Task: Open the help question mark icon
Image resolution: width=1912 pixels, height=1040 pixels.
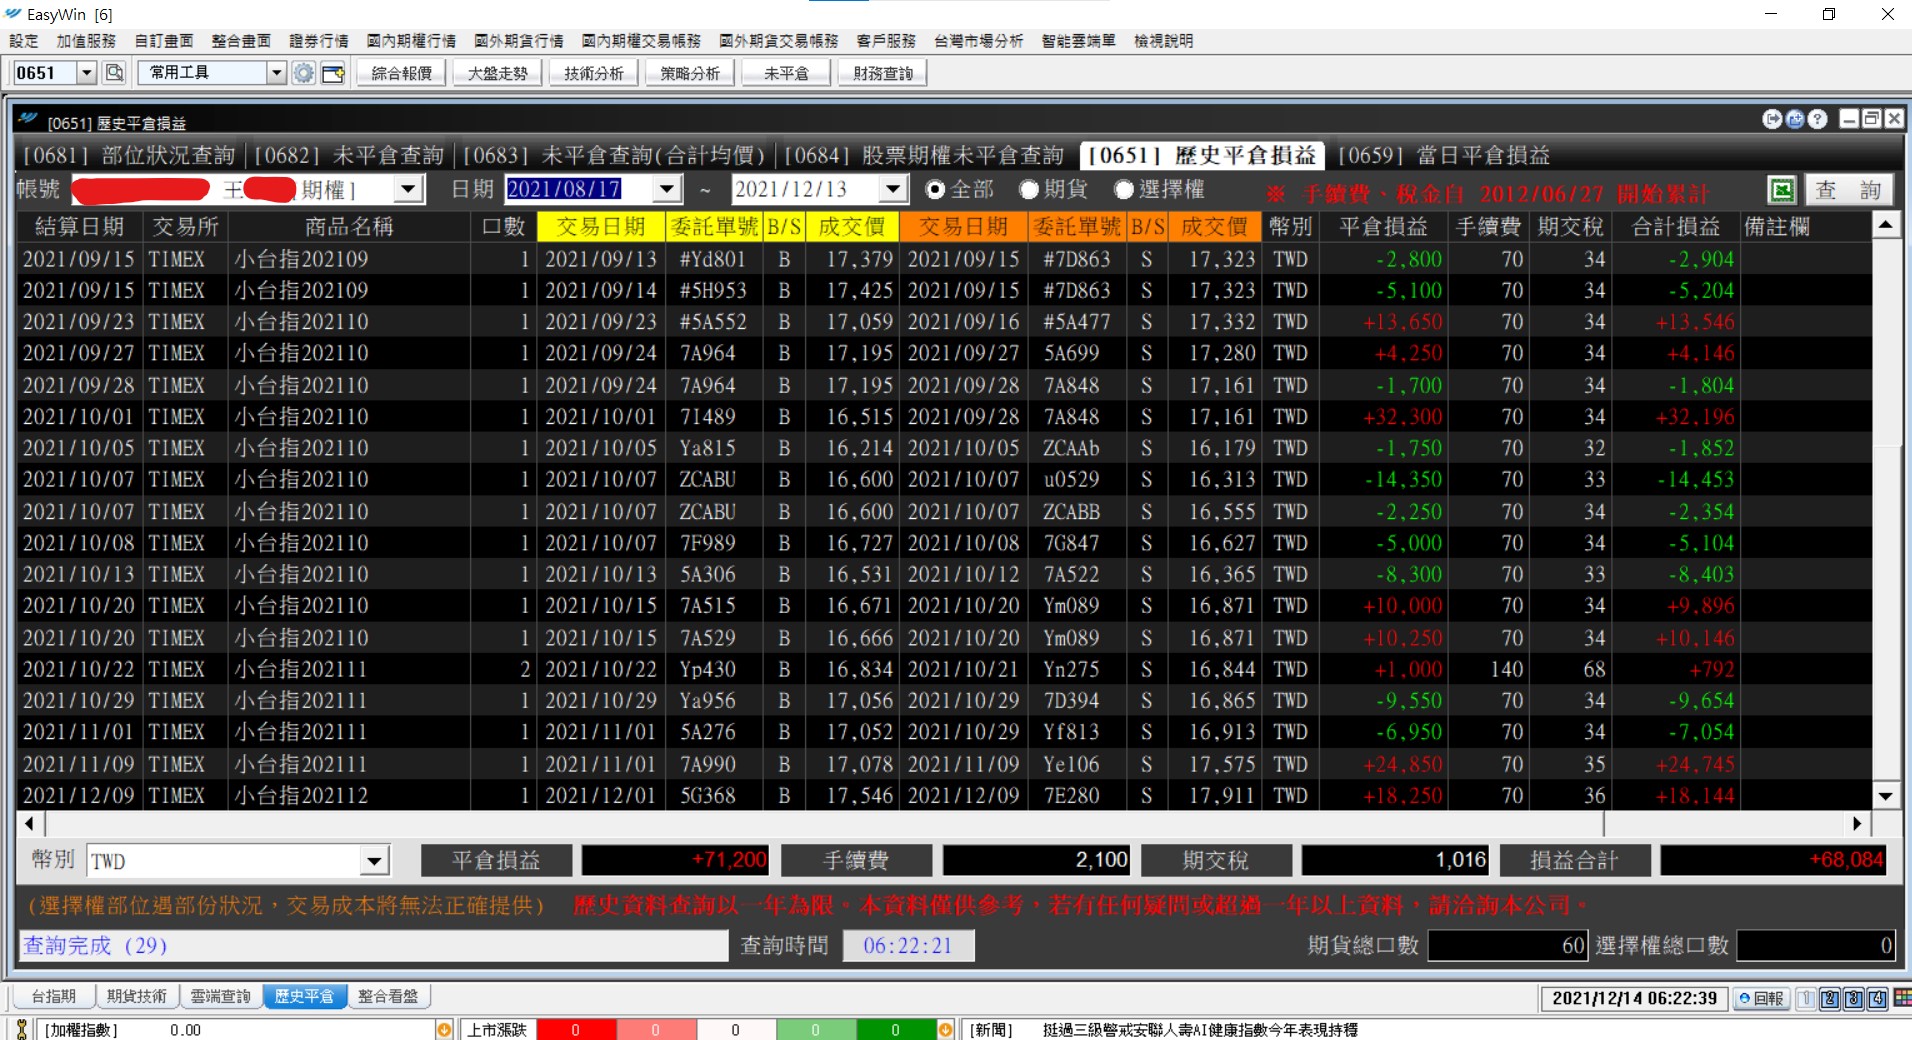Action: (x=1818, y=119)
